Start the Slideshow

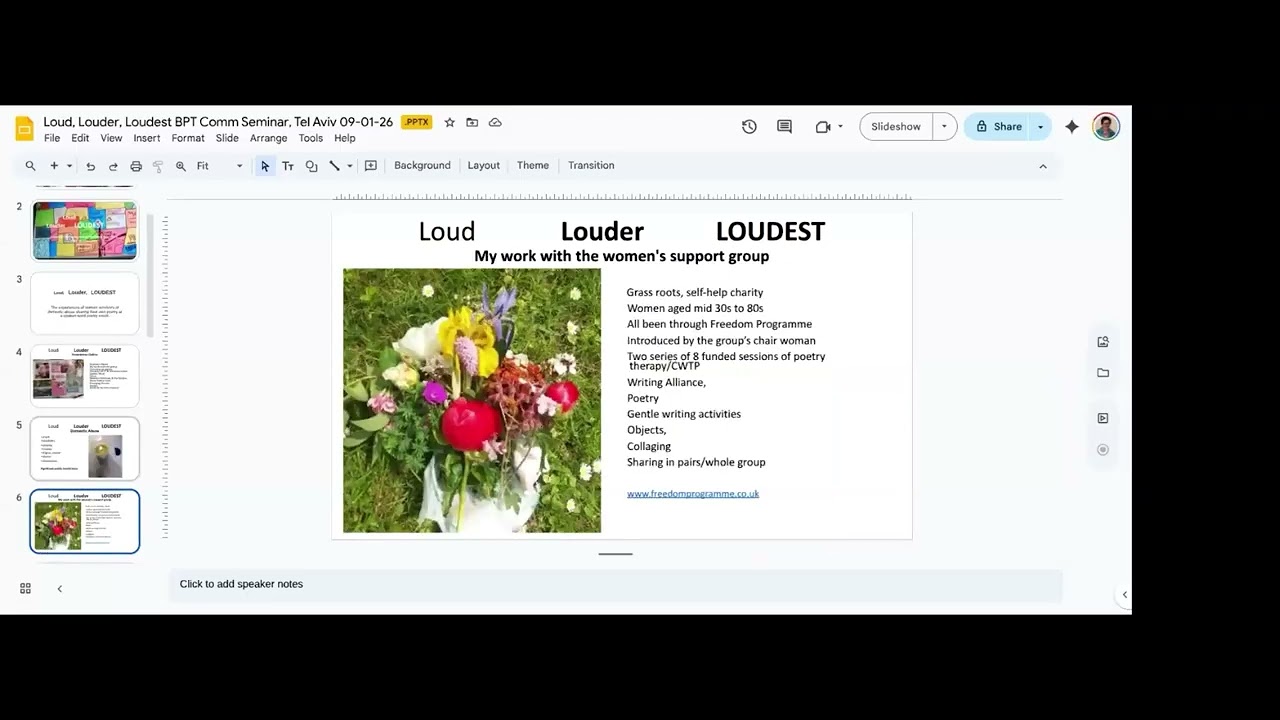pyautogui.click(x=896, y=127)
